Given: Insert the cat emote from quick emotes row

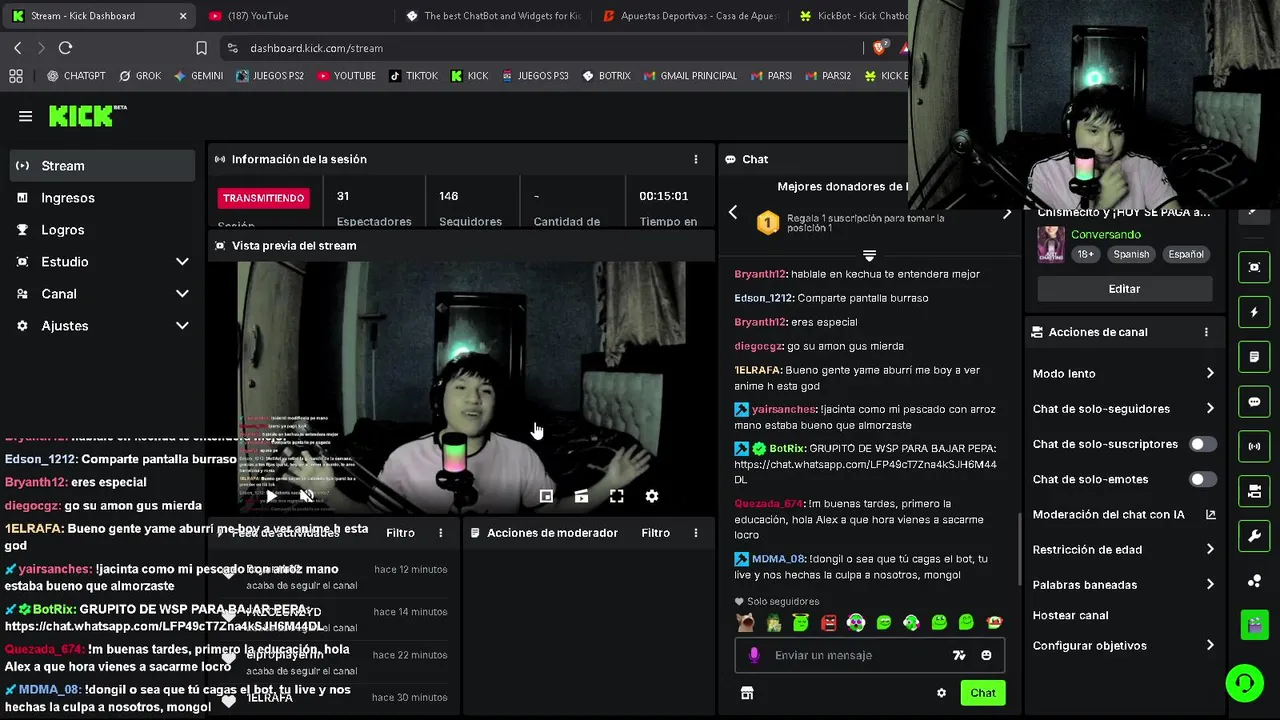Looking at the screenshot, I should 746,622.
